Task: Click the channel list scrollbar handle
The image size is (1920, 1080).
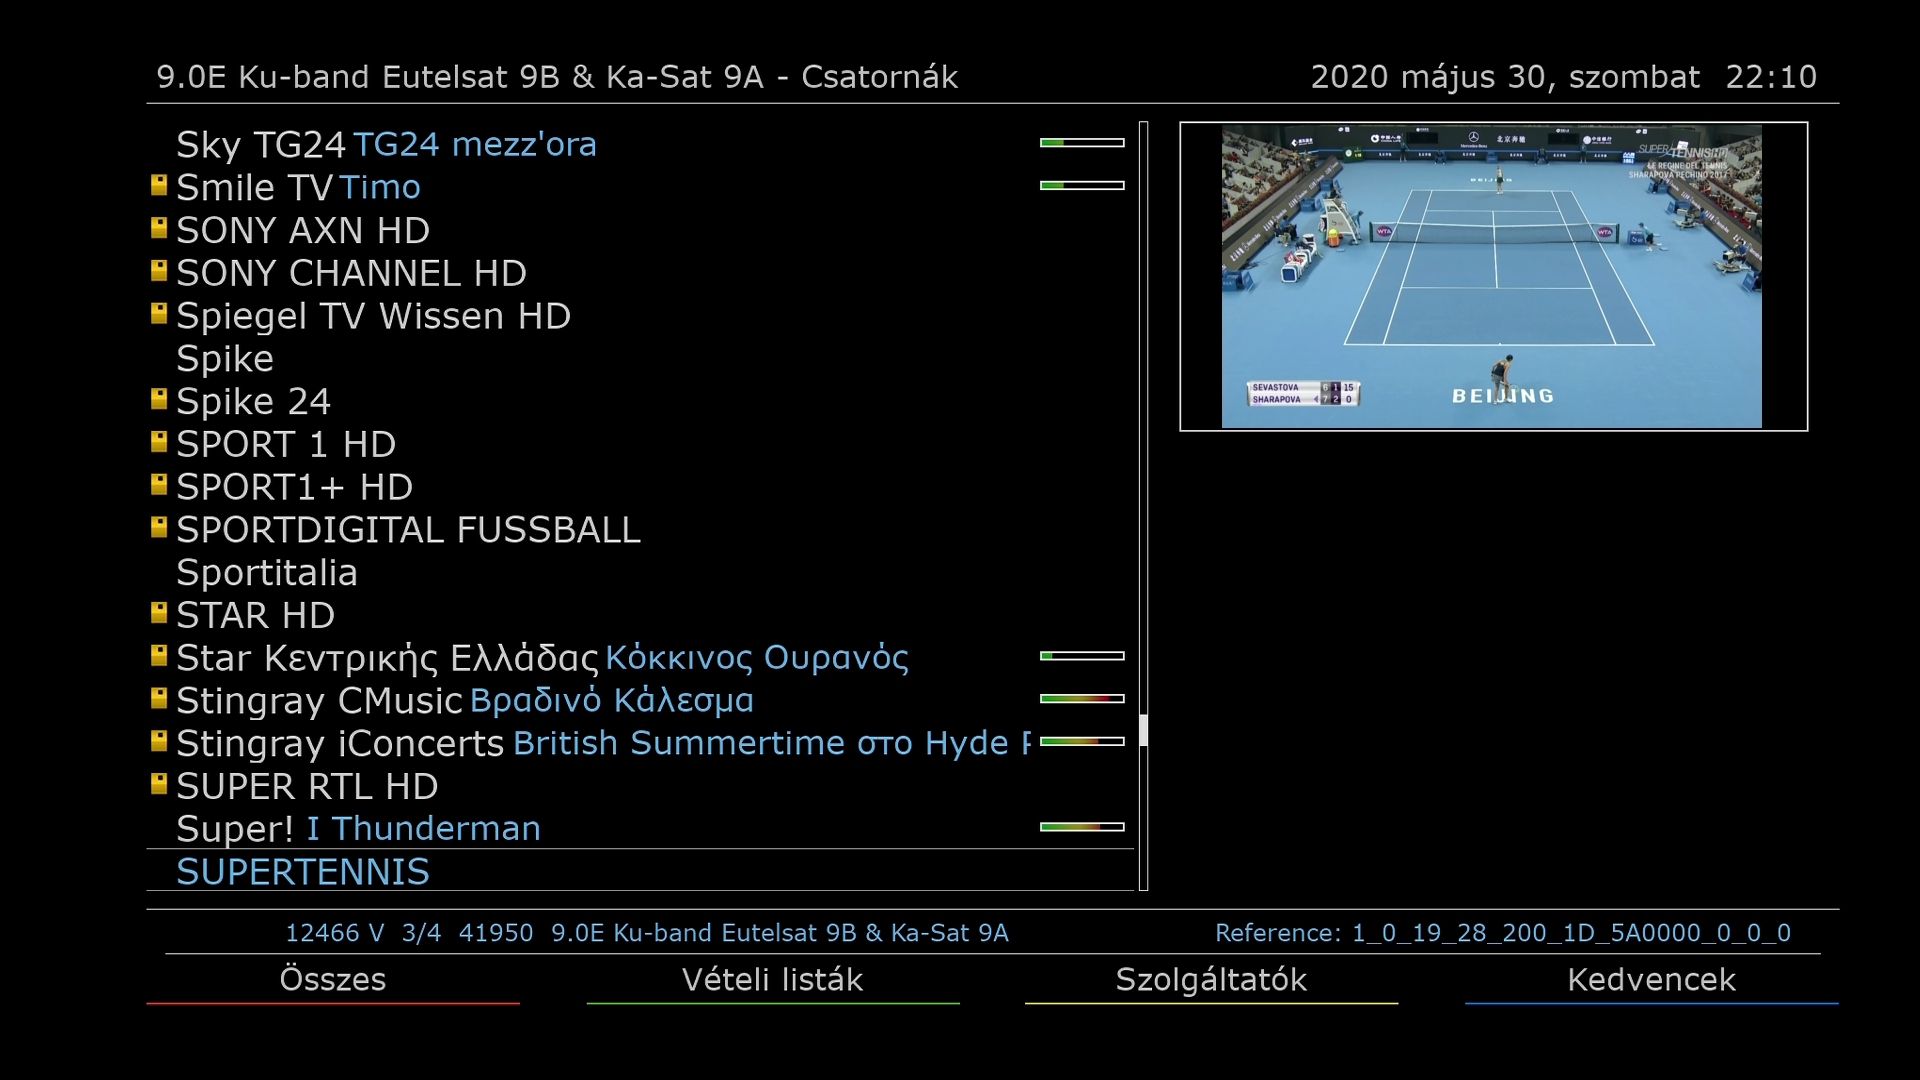Action: click(1143, 731)
